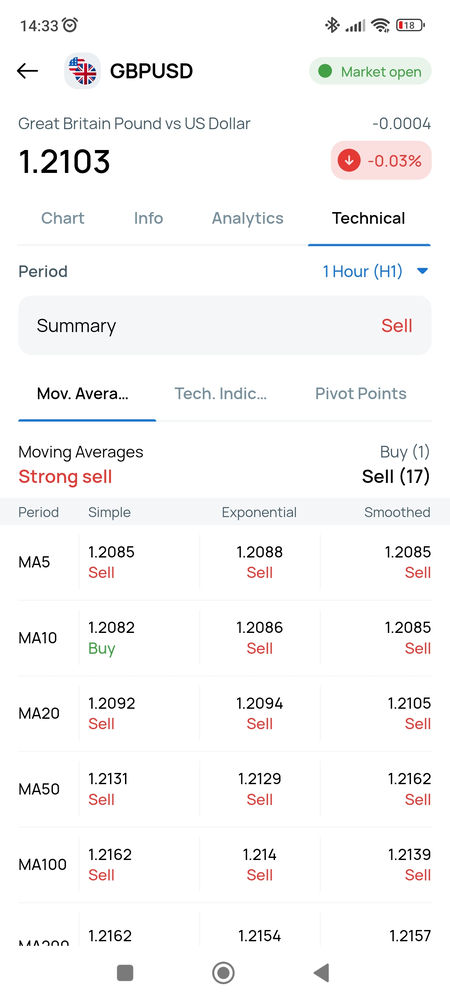Tap the blue dropdown arrow next to H1
Screen dimensions: 450x1000
(x=422, y=272)
